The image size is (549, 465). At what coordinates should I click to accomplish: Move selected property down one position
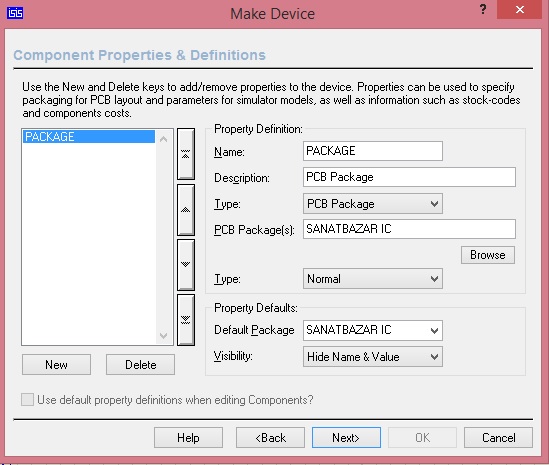pos(186,265)
